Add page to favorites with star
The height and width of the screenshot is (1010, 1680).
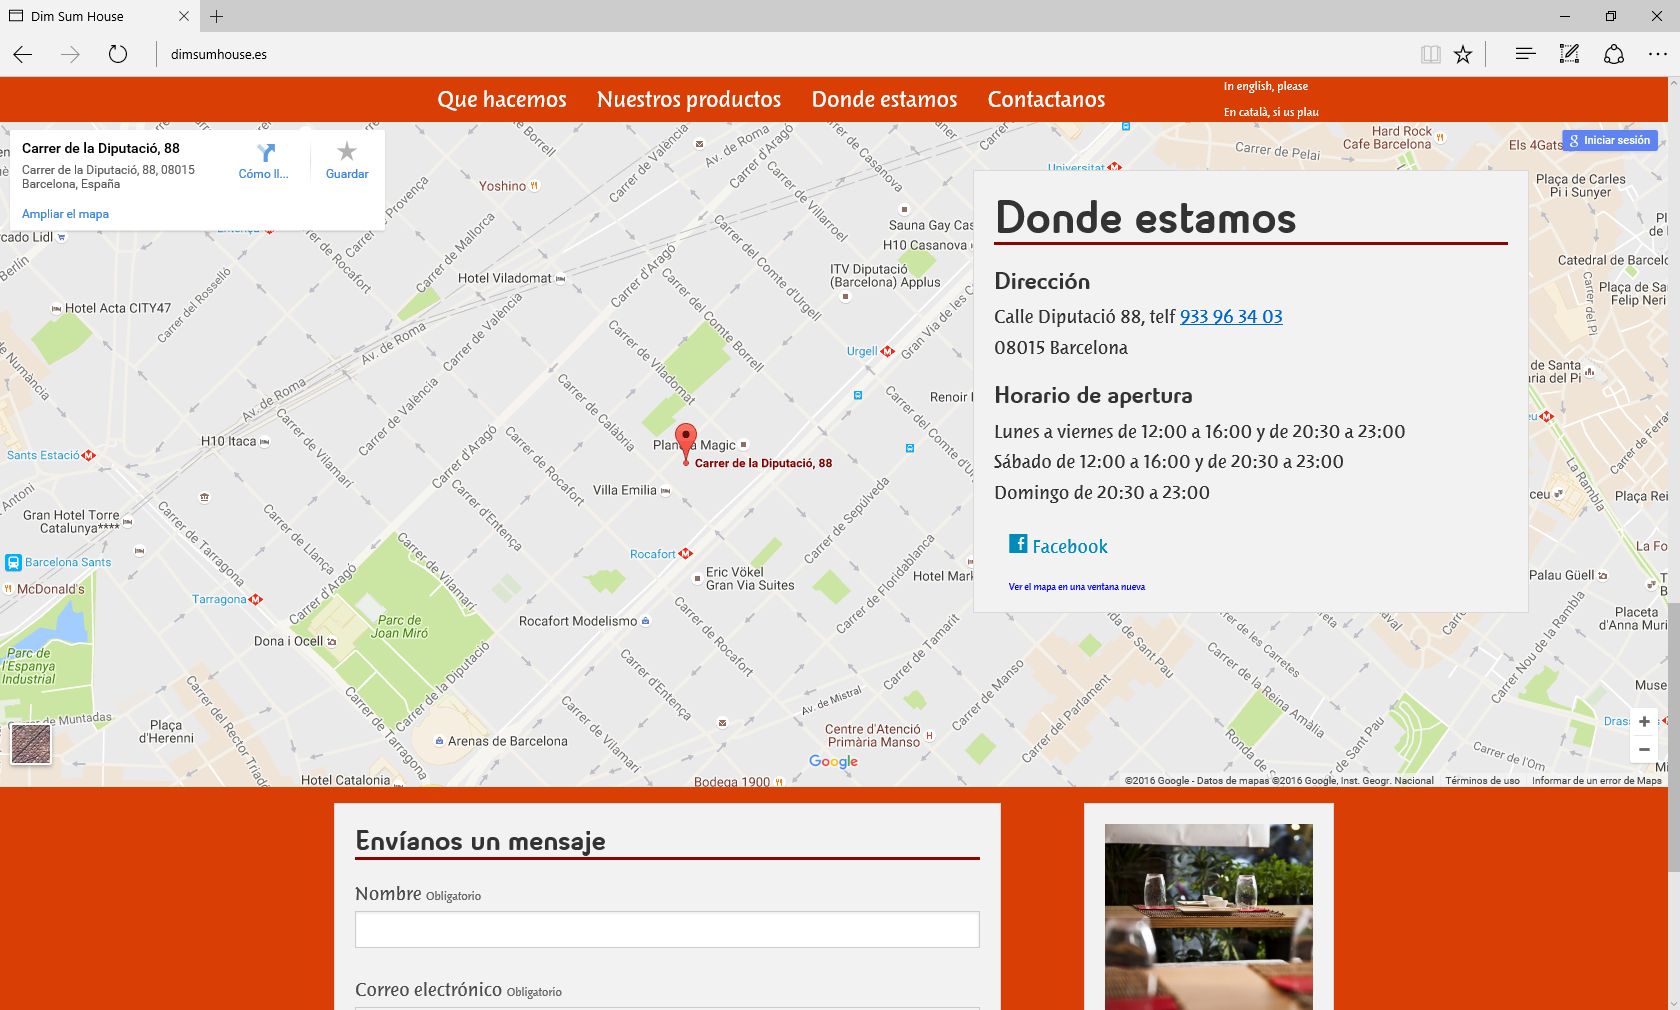coord(1463,54)
